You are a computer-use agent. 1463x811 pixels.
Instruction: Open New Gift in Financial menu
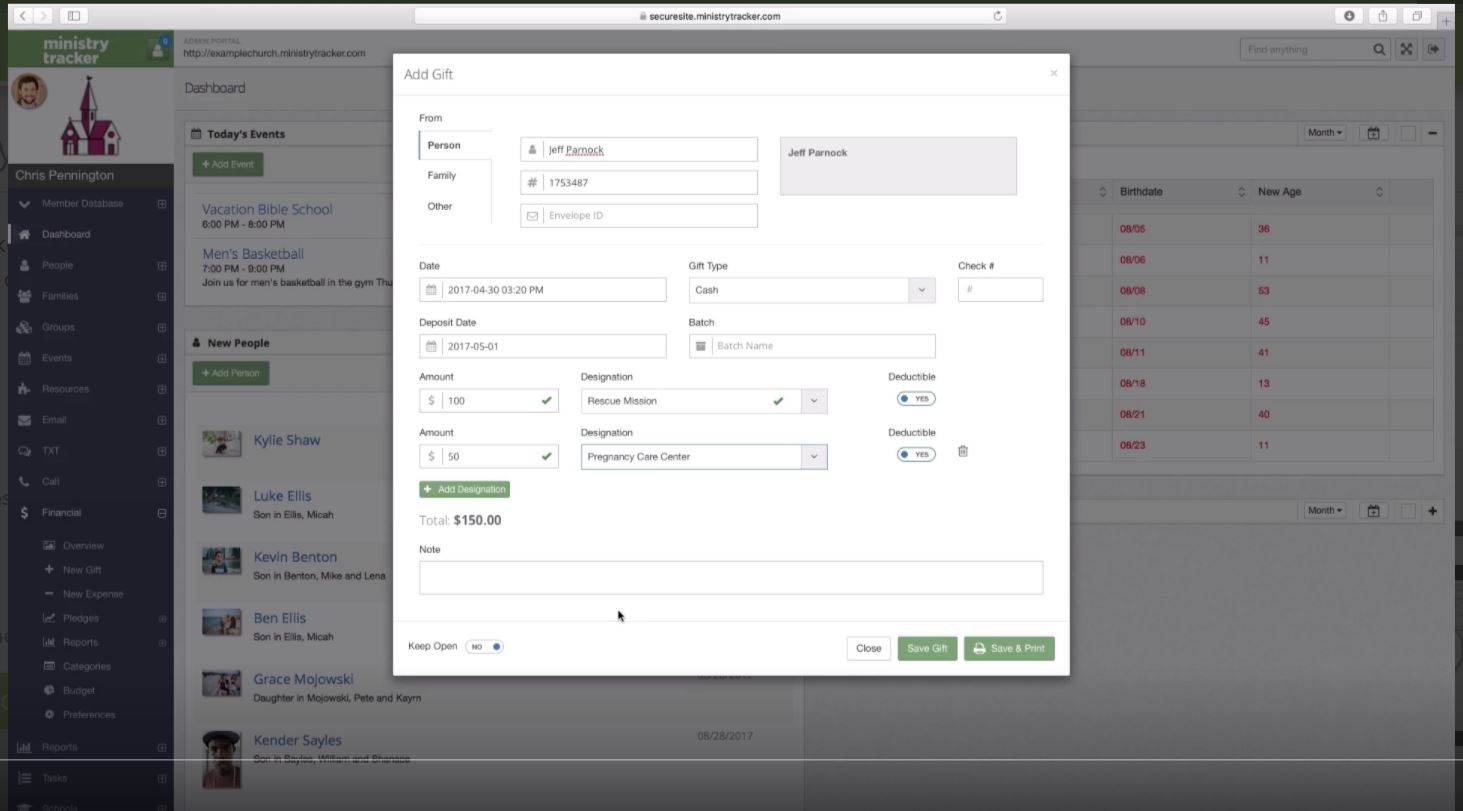(82, 570)
